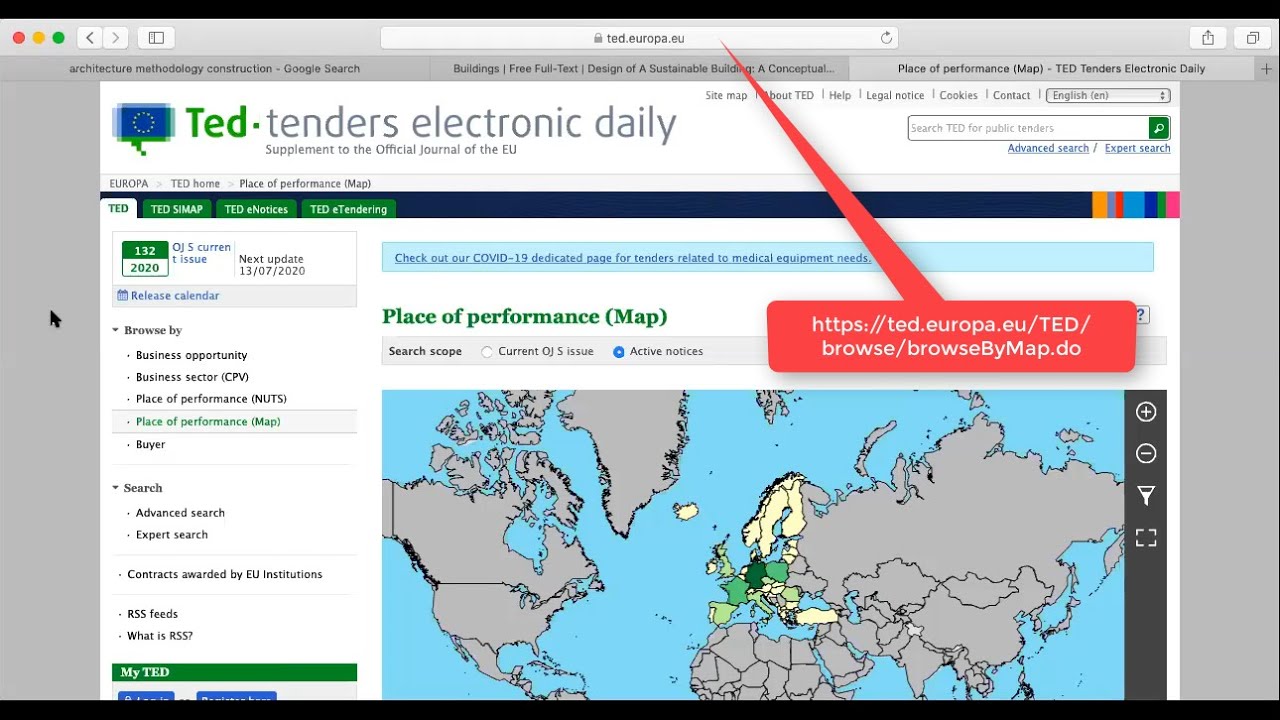This screenshot has height=720, width=1280.
Task: Toggle Safari sidebar button
Action: pos(156,38)
